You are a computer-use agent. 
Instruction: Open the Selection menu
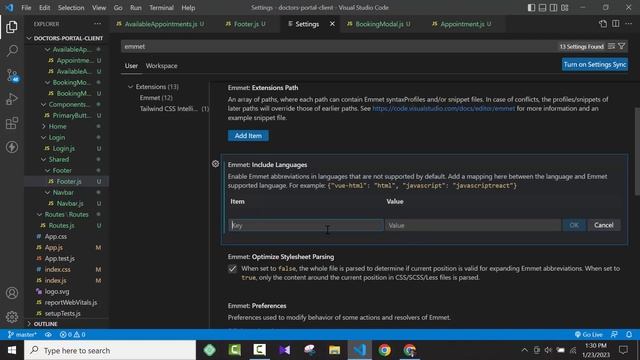click(x=71, y=8)
